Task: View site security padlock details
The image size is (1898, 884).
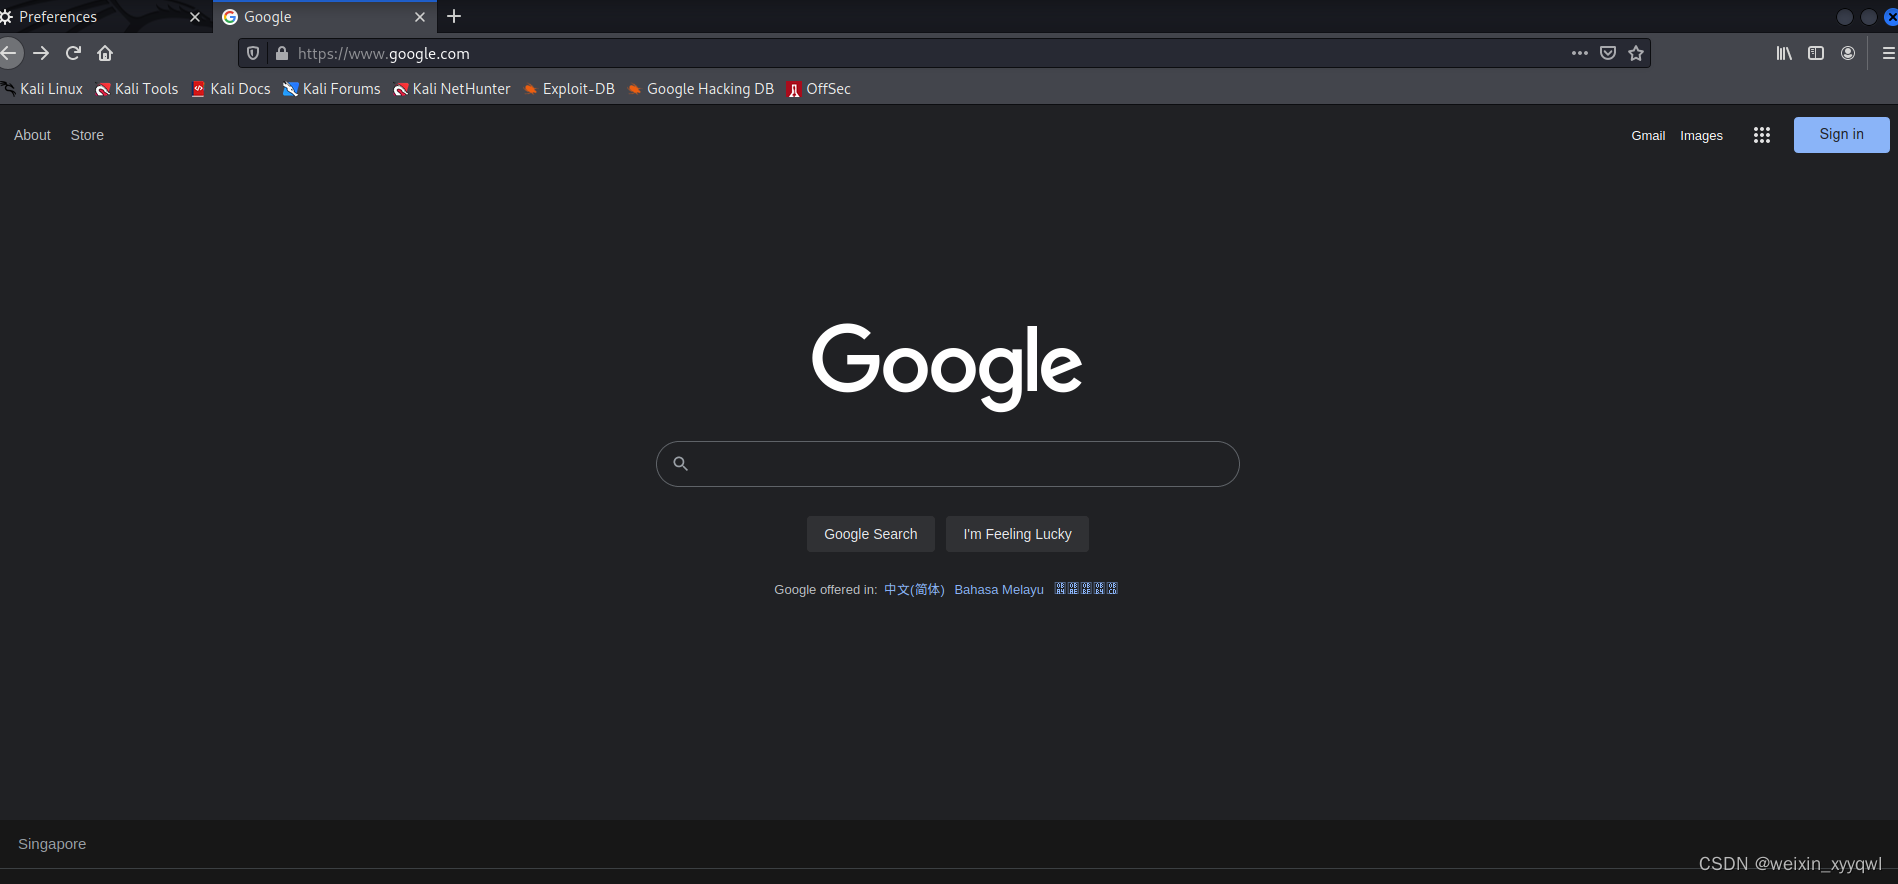Action: click(x=282, y=53)
